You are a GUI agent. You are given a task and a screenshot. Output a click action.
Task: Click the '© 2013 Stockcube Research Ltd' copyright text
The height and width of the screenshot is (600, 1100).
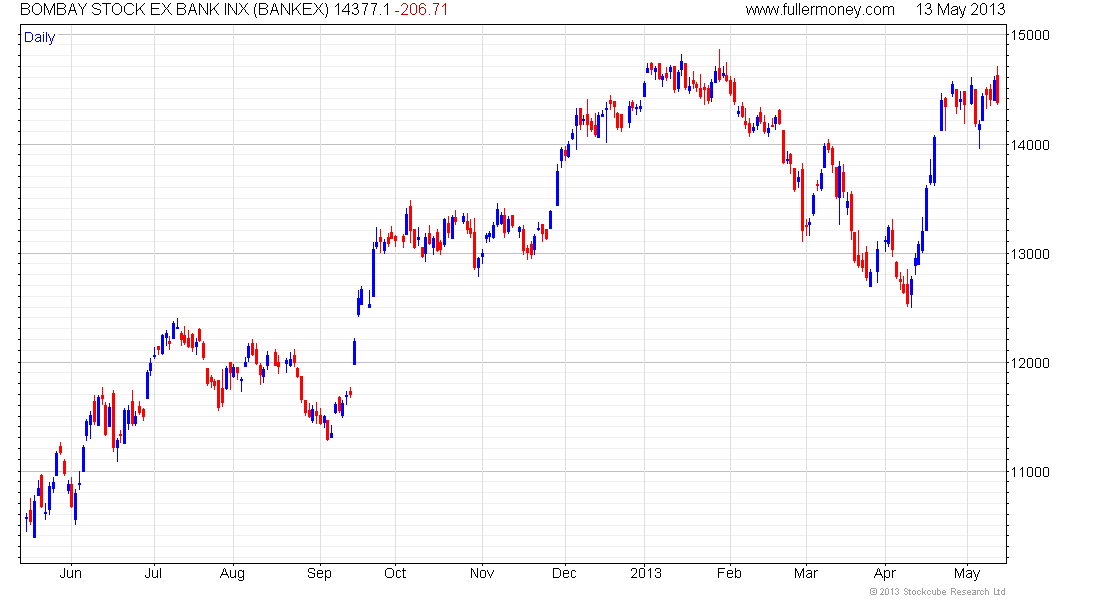(x=937, y=592)
